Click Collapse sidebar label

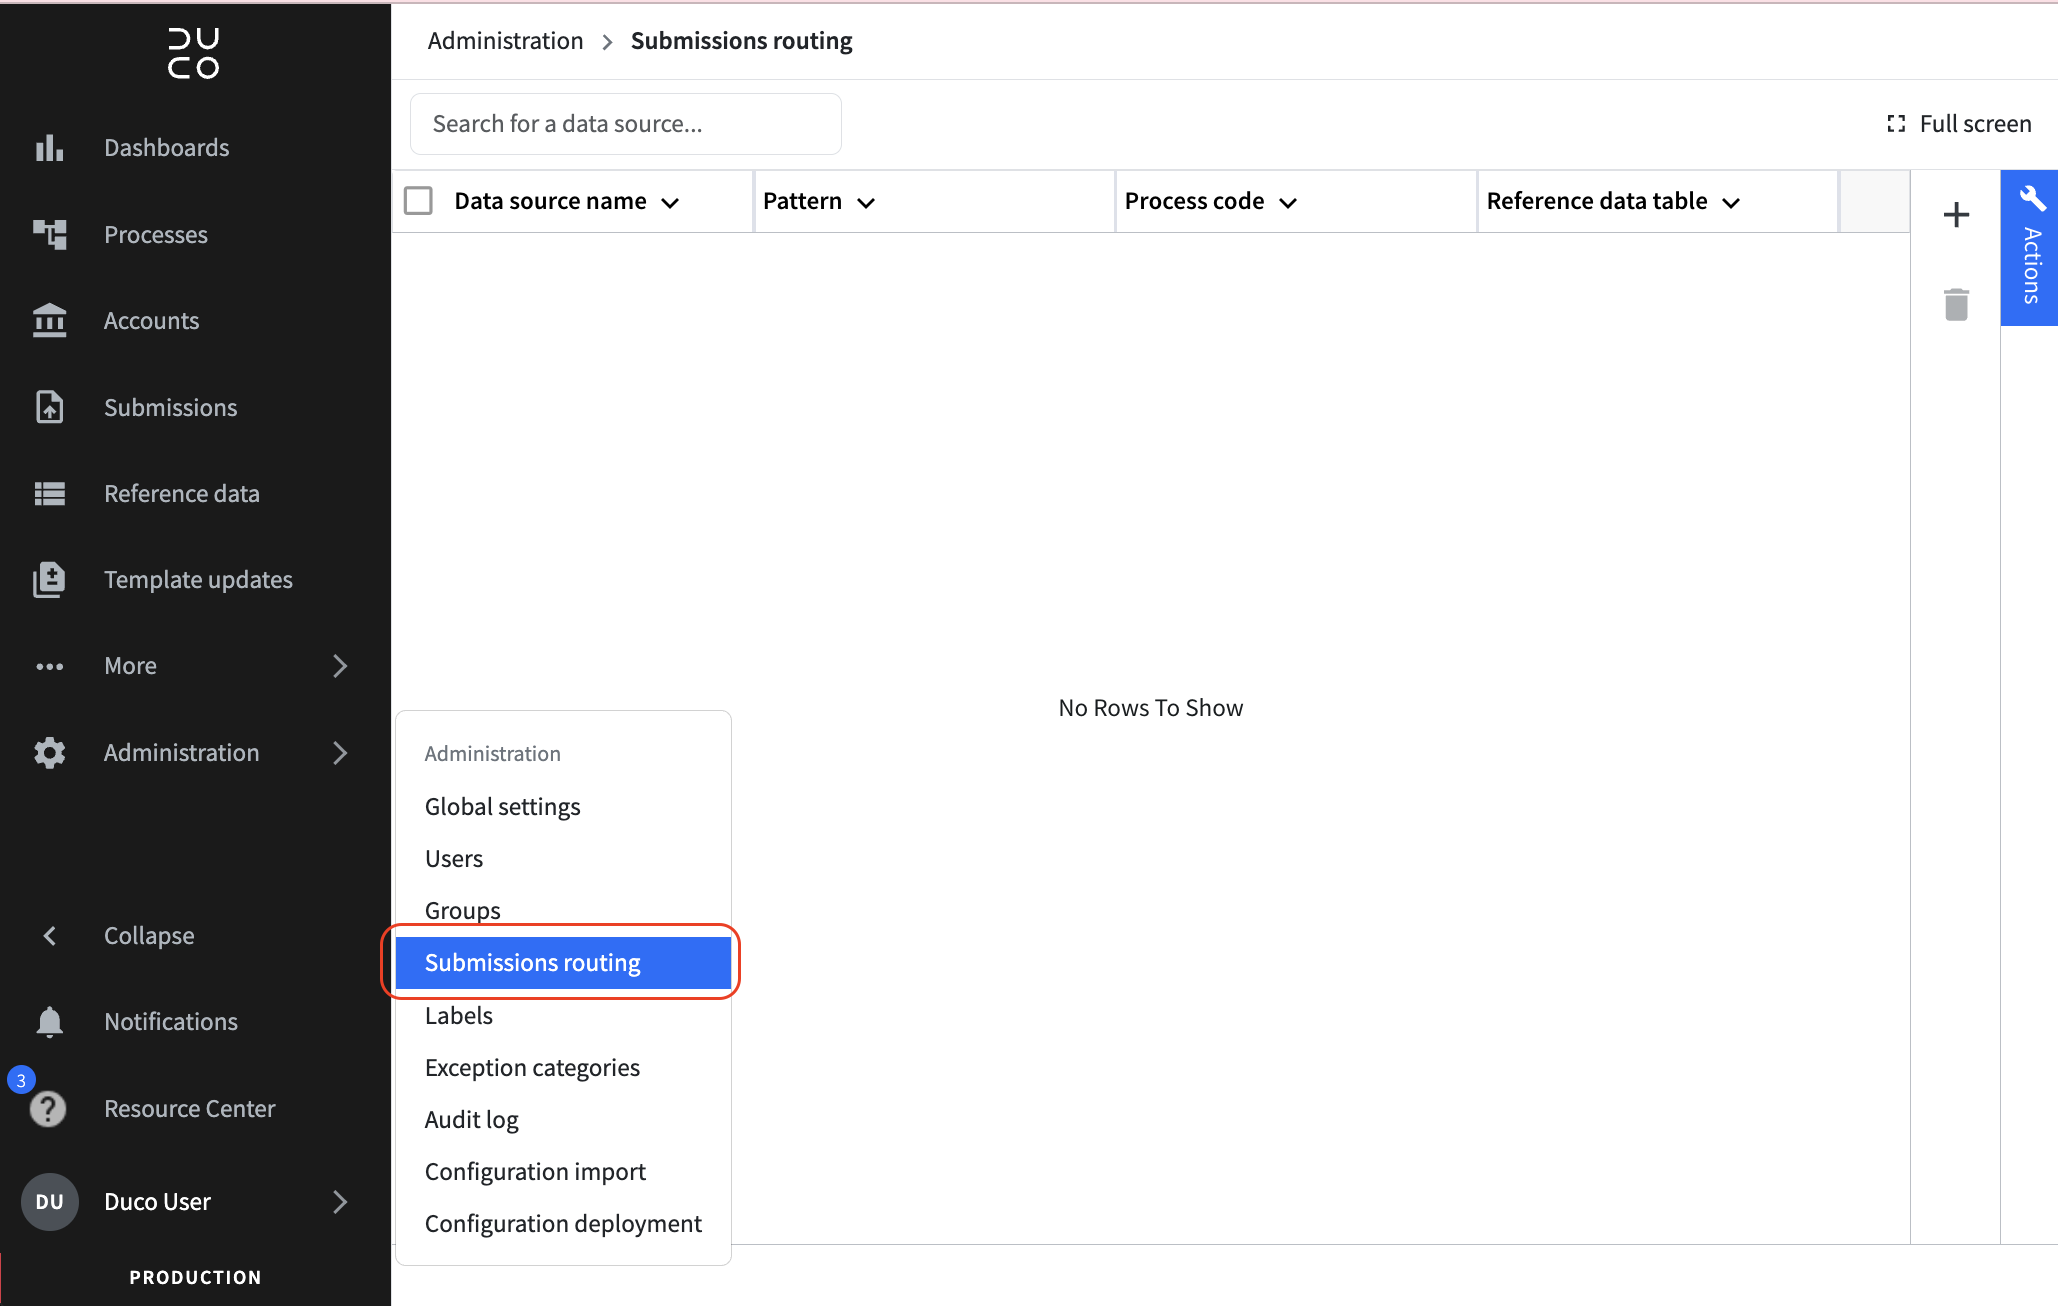pos(149,936)
